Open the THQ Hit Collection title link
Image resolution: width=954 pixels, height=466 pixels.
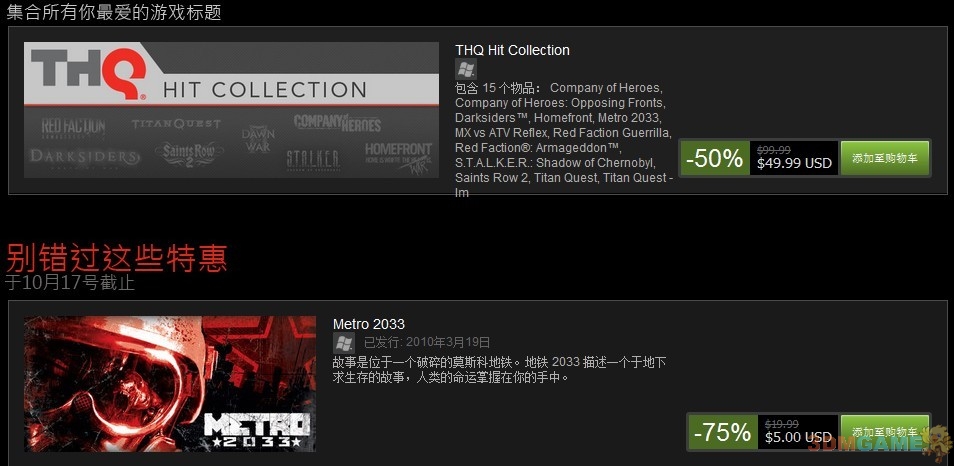click(512, 50)
